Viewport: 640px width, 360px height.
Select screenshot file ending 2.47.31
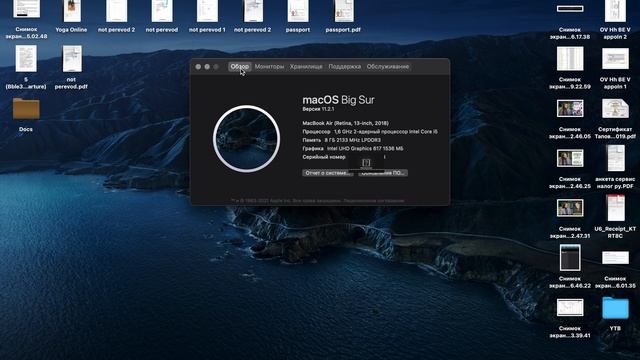[570, 208]
